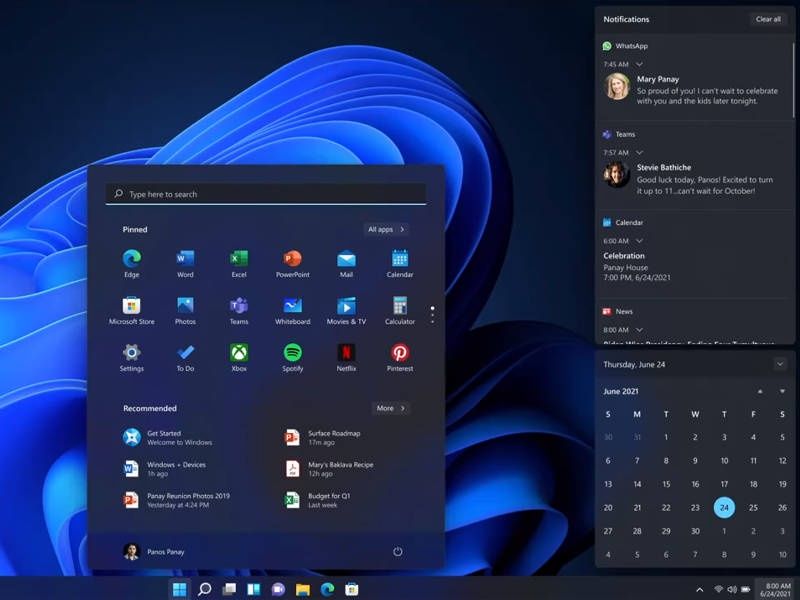
Task: Launch the To Do app
Action: click(185, 357)
